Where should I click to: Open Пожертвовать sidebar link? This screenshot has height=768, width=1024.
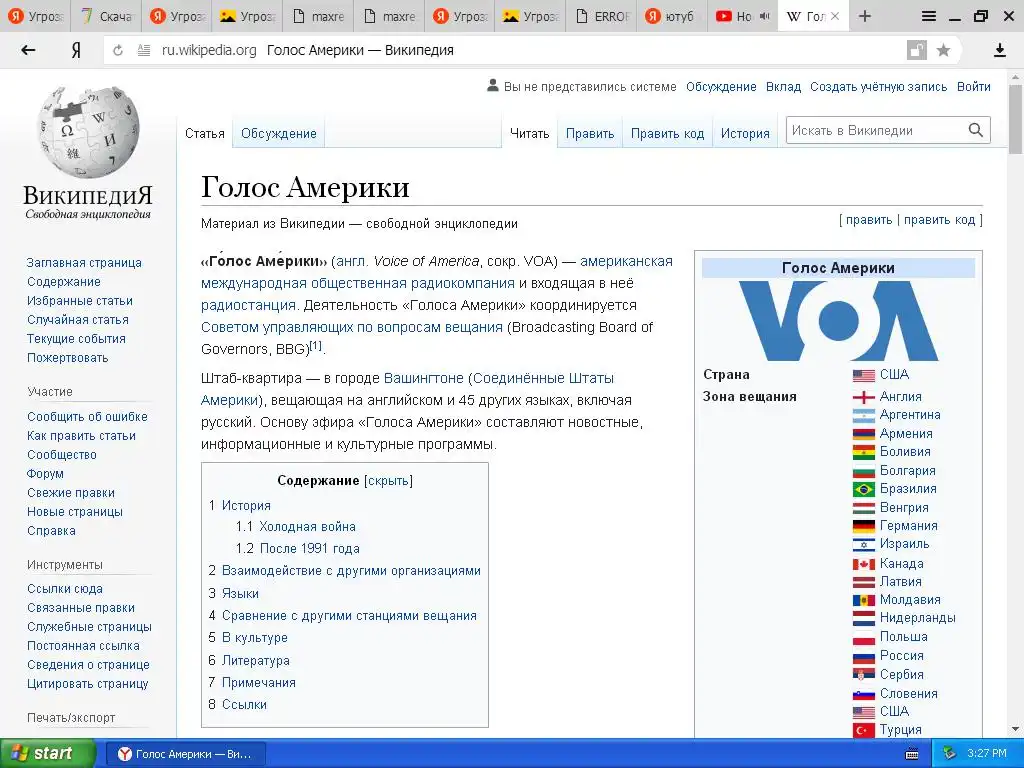click(68, 357)
